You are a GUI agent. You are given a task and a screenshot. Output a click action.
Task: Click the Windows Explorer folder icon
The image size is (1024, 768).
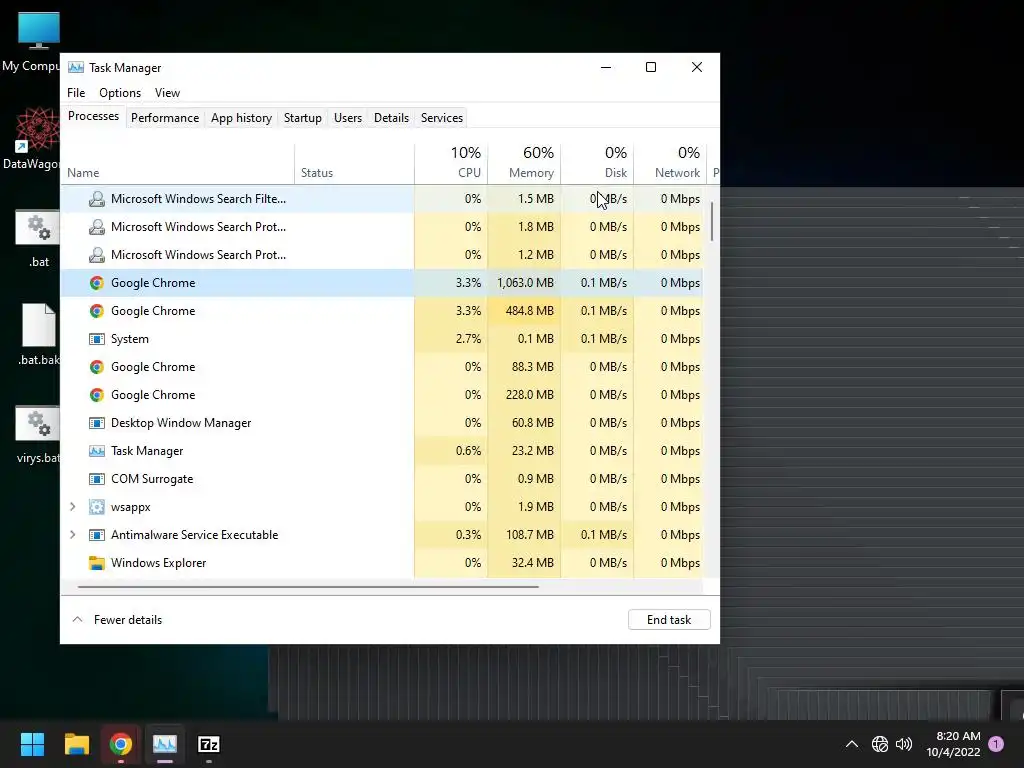(x=97, y=563)
